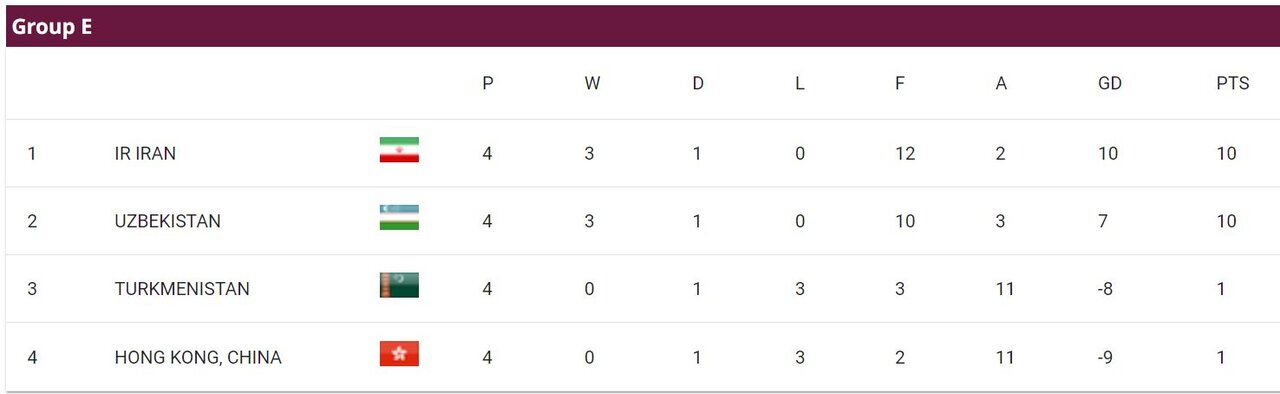This screenshot has width=1280, height=394.
Task: Click the GD column header
Action: pos(1110,84)
